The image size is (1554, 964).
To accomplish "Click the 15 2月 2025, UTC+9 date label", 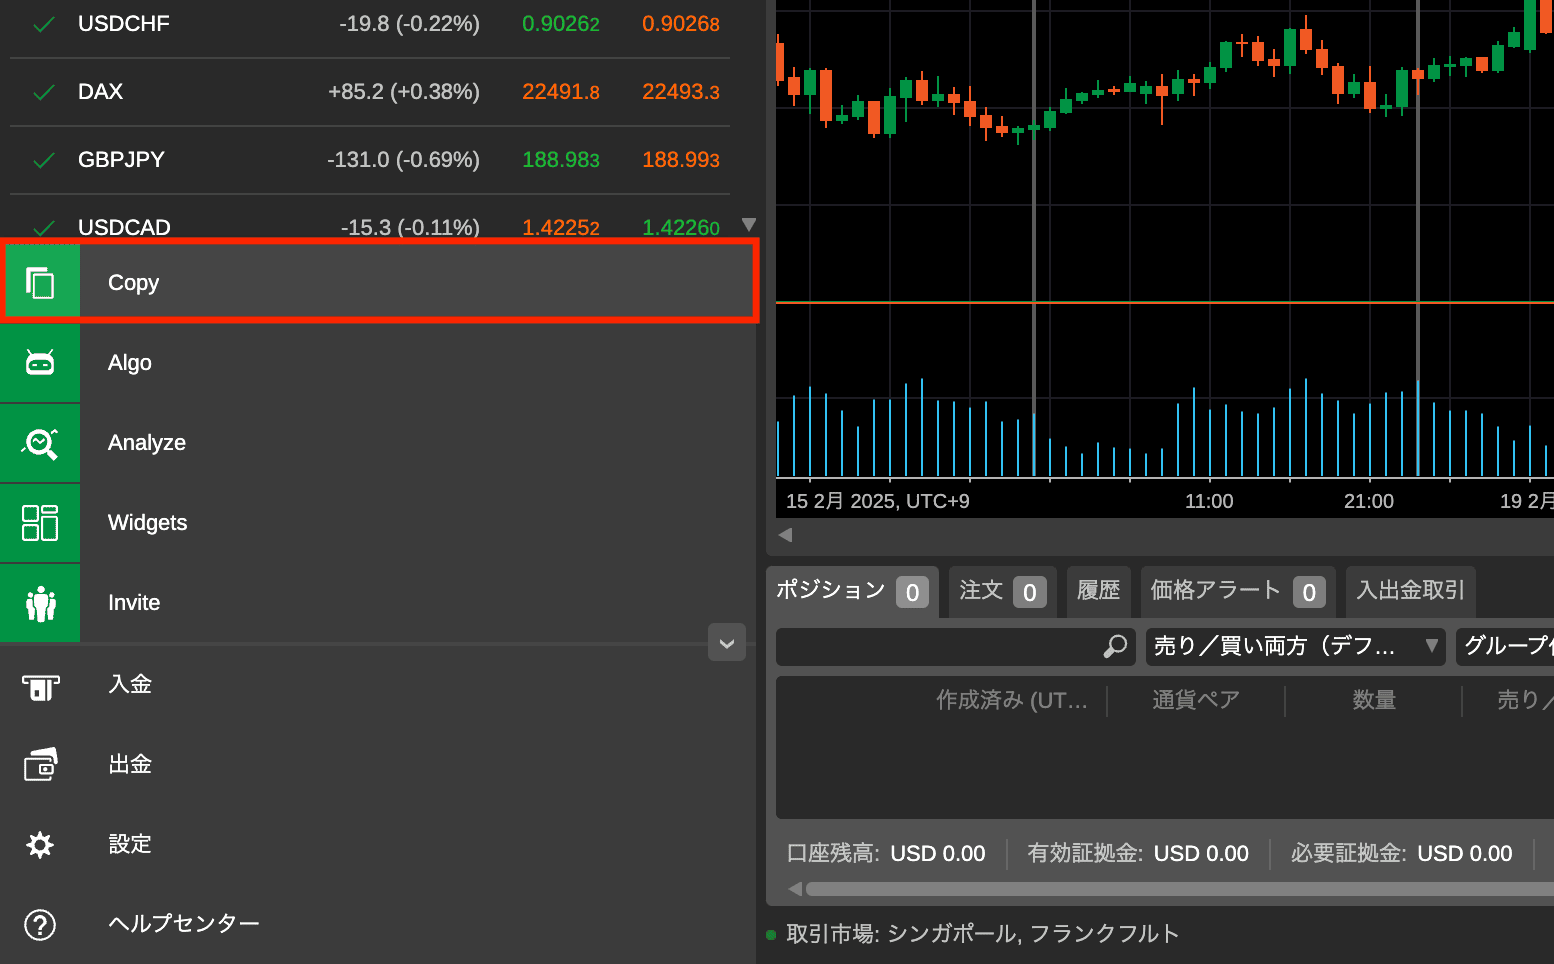I will (x=878, y=501).
